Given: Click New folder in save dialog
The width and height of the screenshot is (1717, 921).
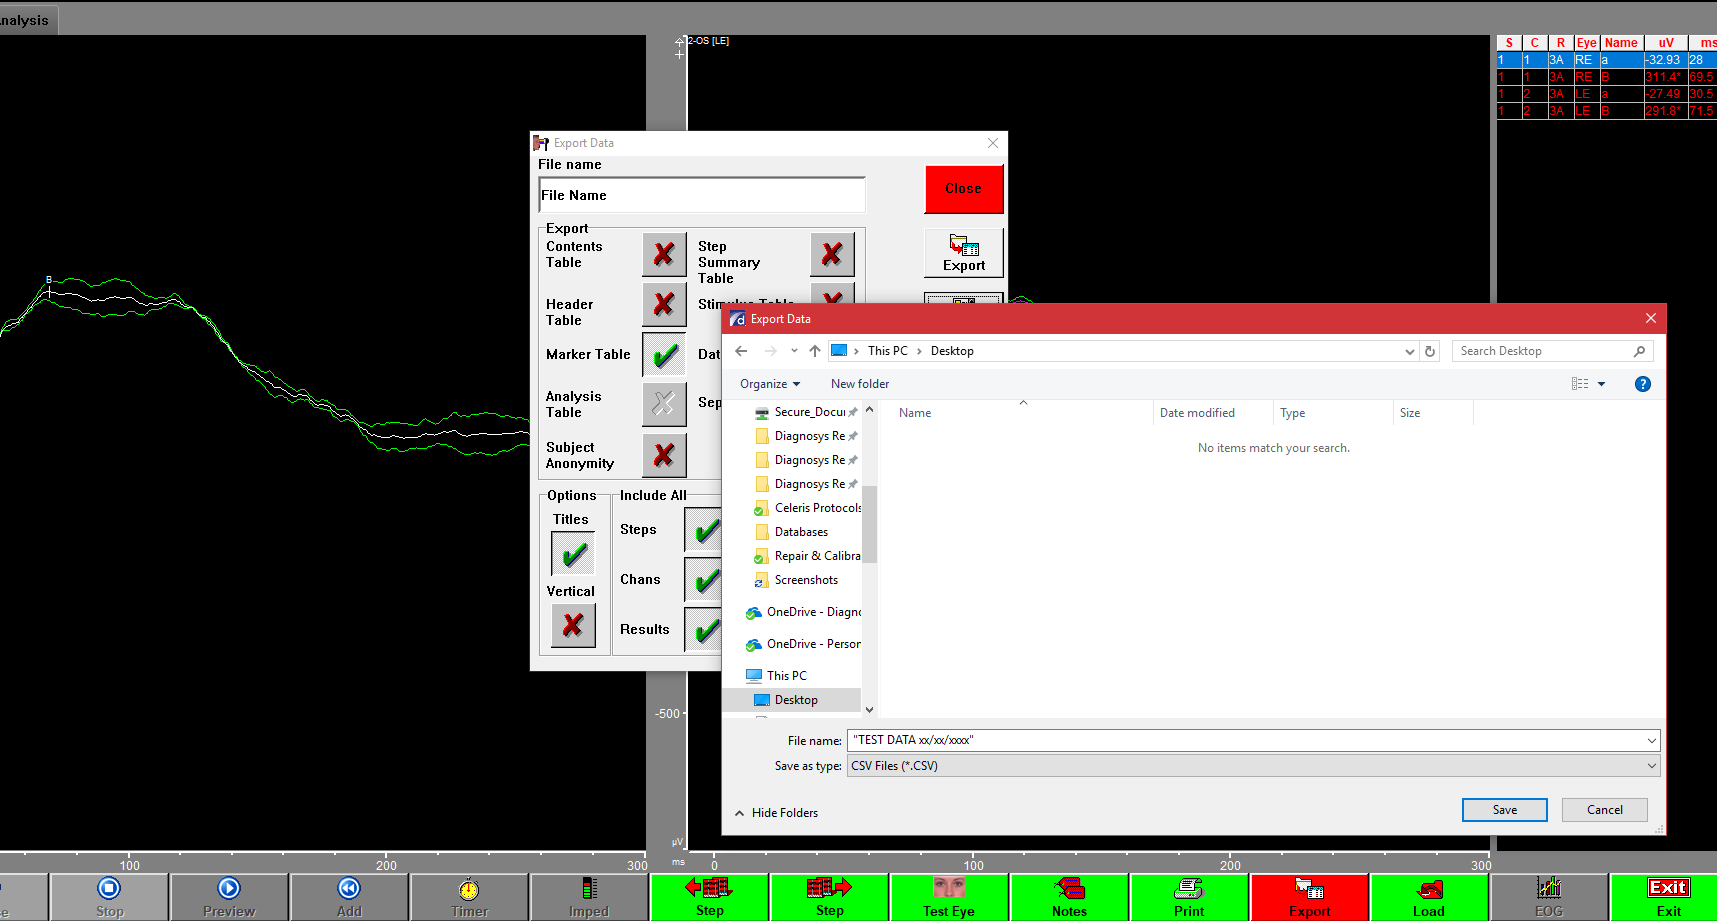Looking at the screenshot, I should pos(860,384).
